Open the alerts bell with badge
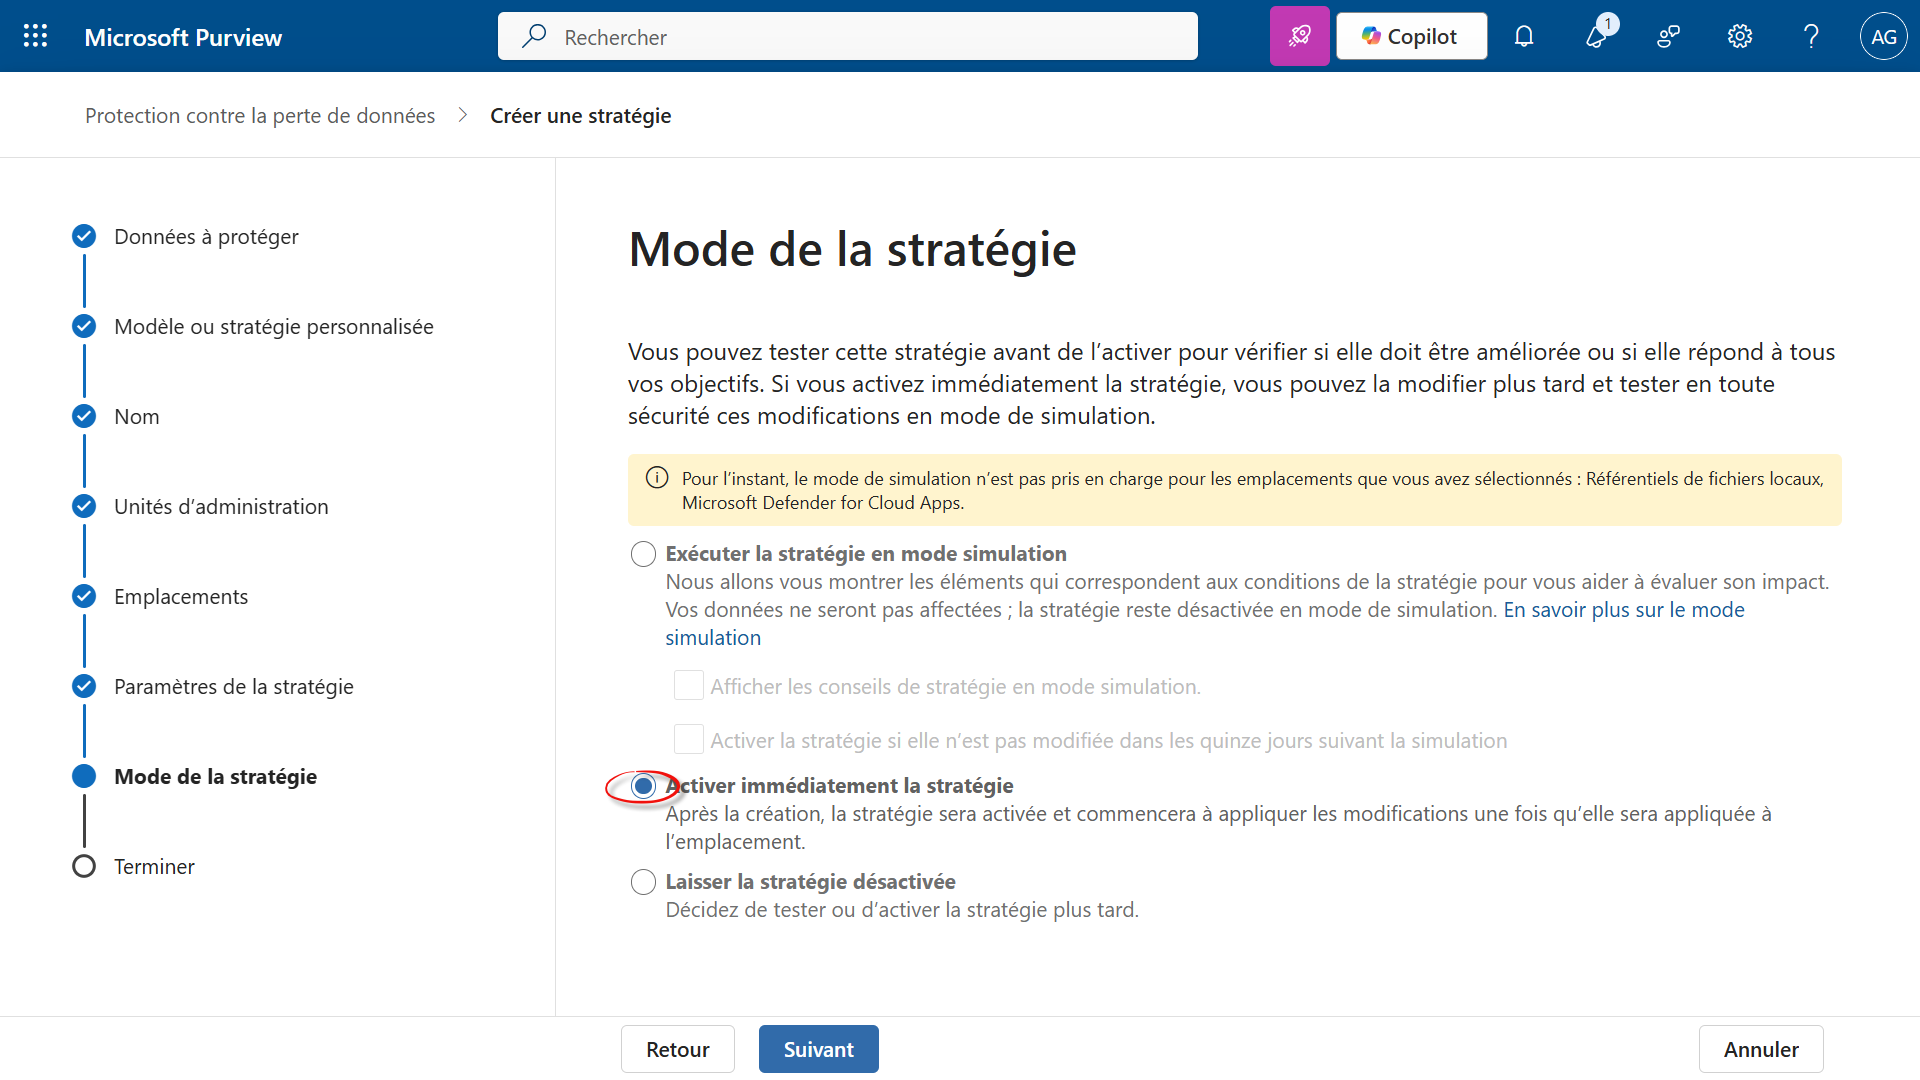The width and height of the screenshot is (1920, 1080). pos(1597,37)
